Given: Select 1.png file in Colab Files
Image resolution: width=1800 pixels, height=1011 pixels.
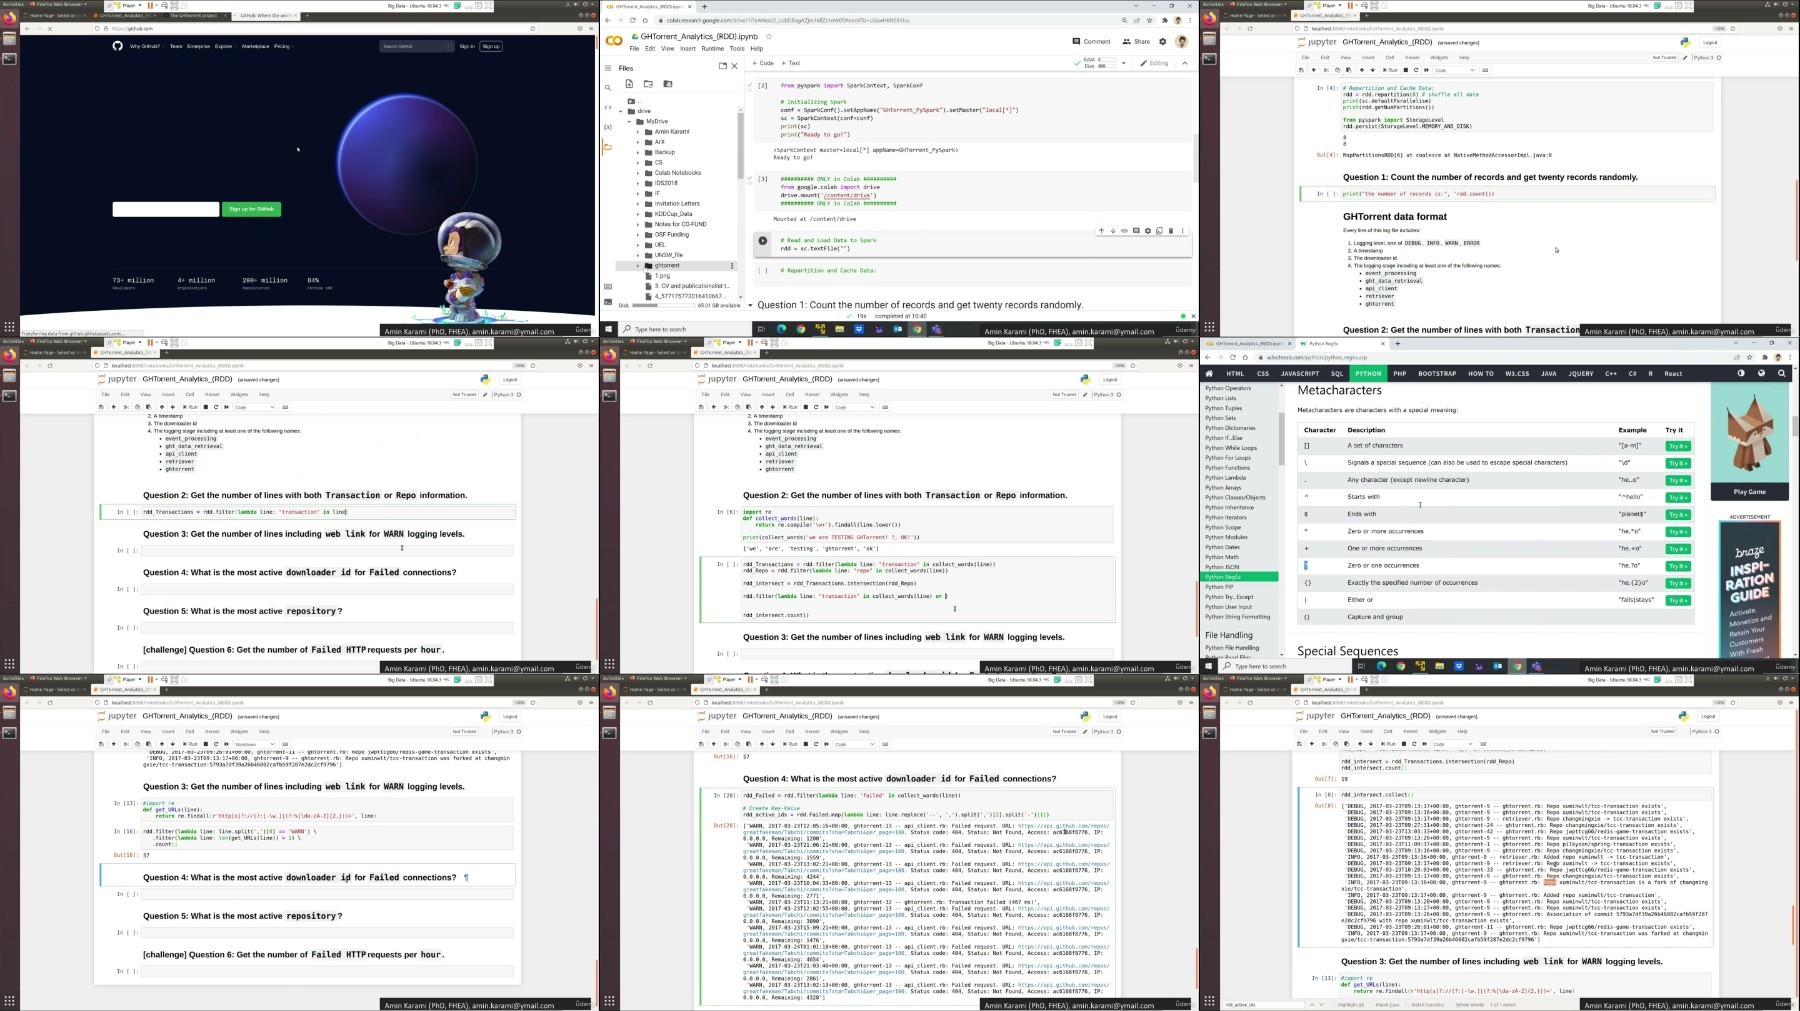Looking at the screenshot, I should point(663,275).
